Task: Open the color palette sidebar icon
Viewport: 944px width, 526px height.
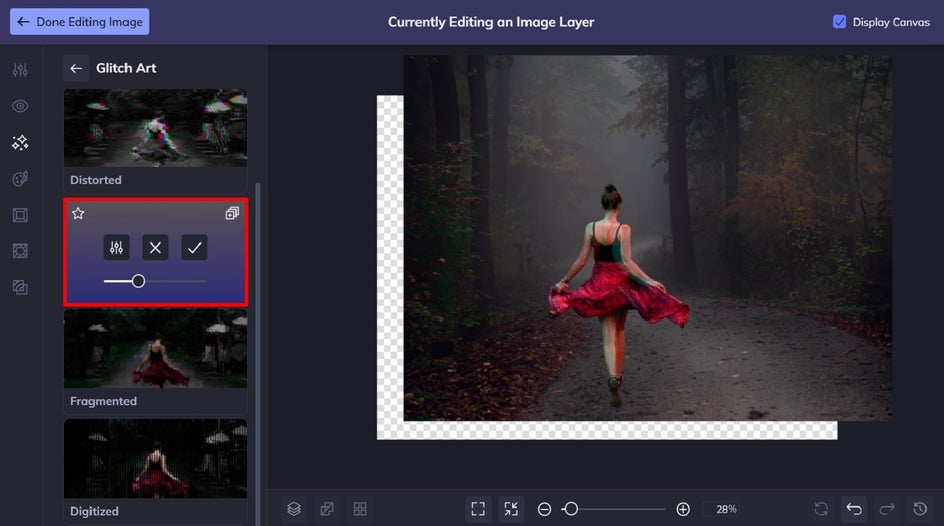Action: pos(20,179)
